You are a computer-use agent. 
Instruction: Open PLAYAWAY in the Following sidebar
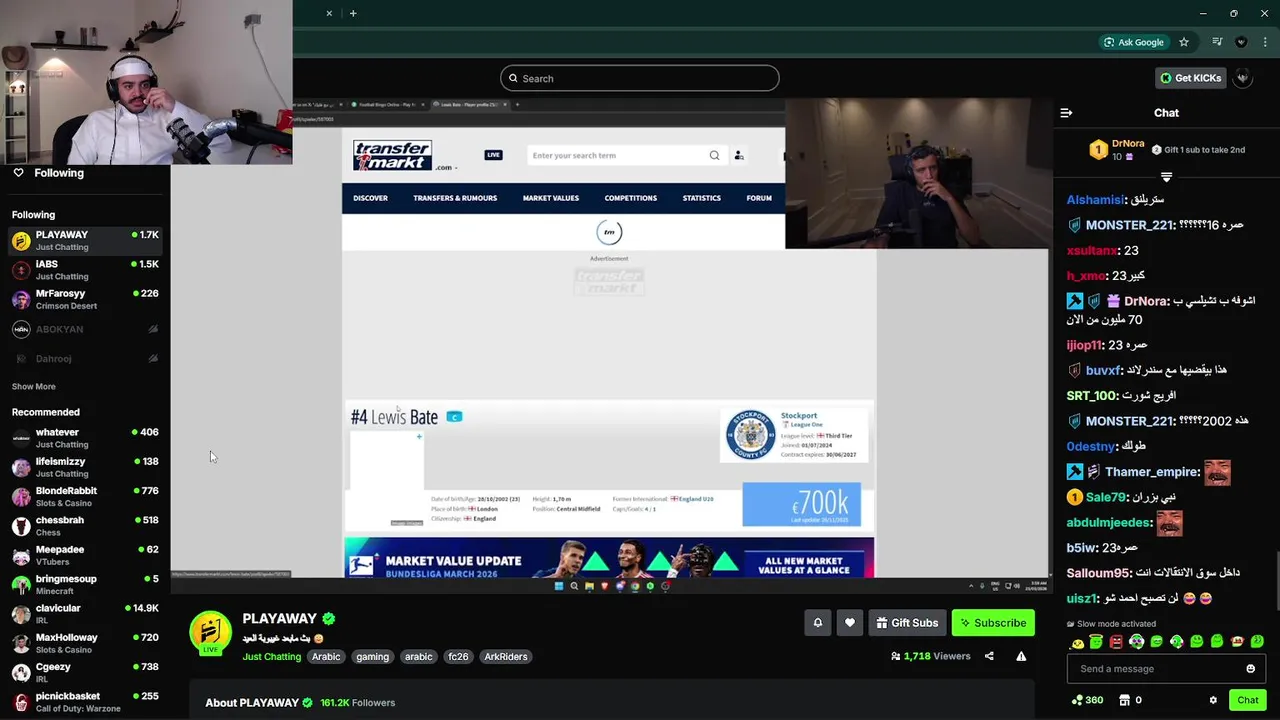click(x=85, y=241)
